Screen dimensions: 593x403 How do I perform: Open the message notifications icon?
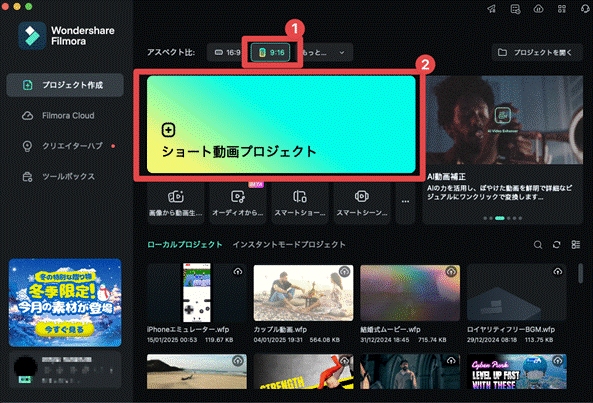(x=515, y=9)
